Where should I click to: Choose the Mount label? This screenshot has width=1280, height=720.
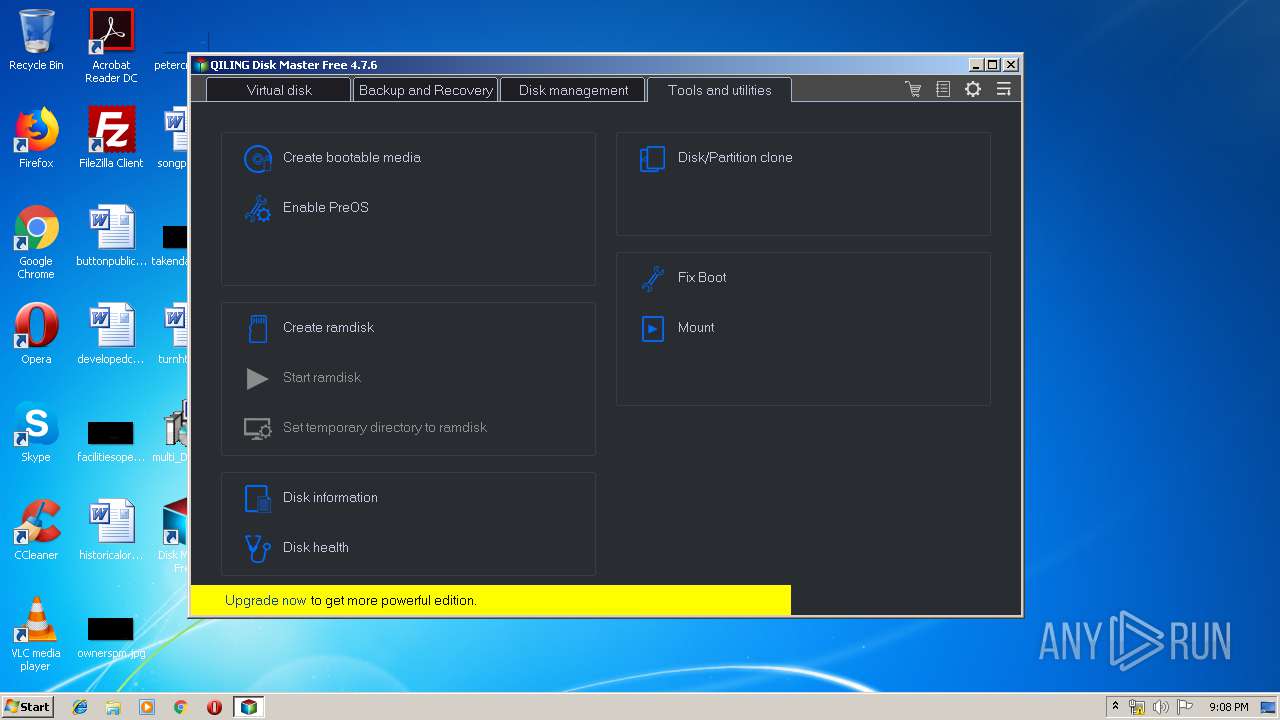[x=696, y=328]
